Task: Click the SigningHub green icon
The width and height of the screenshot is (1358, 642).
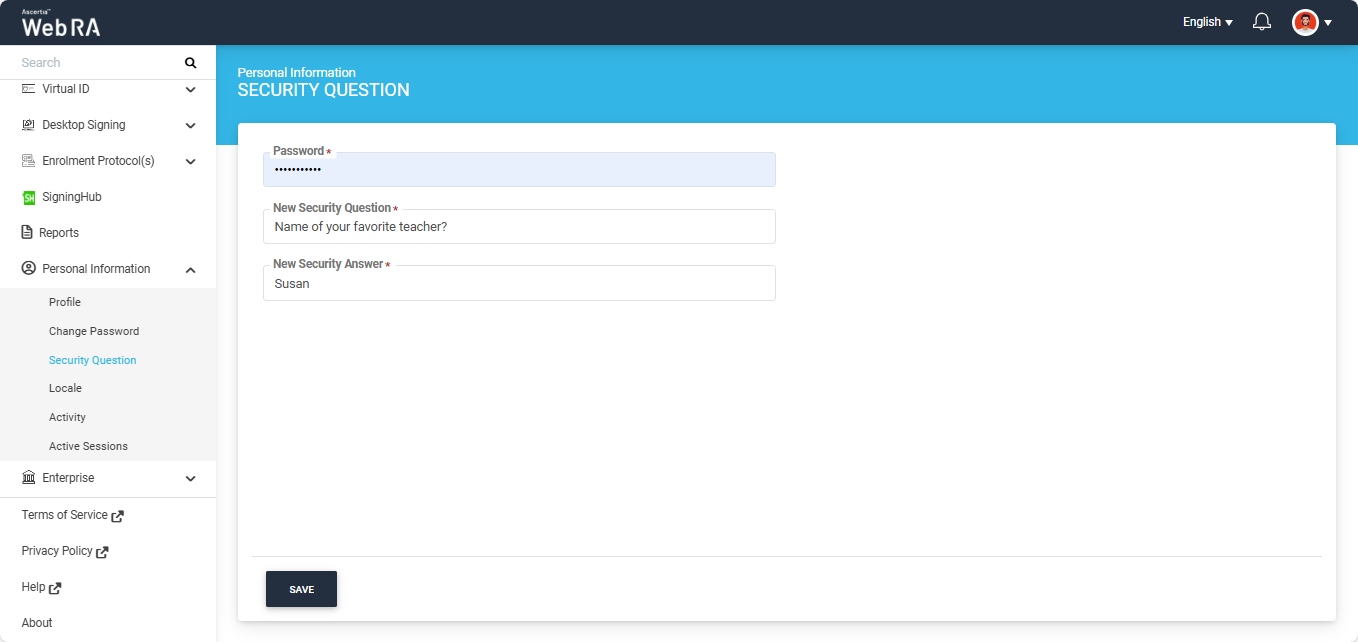Action: pyautogui.click(x=29, y=198)
